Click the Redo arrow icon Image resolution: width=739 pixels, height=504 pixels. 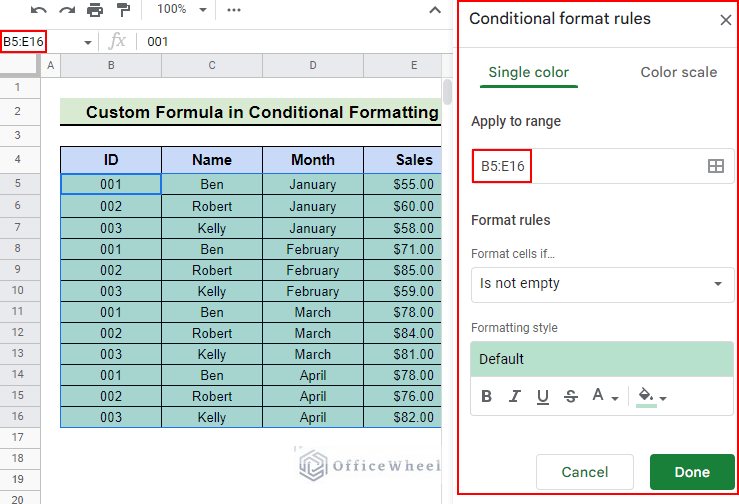click(67, 10)
